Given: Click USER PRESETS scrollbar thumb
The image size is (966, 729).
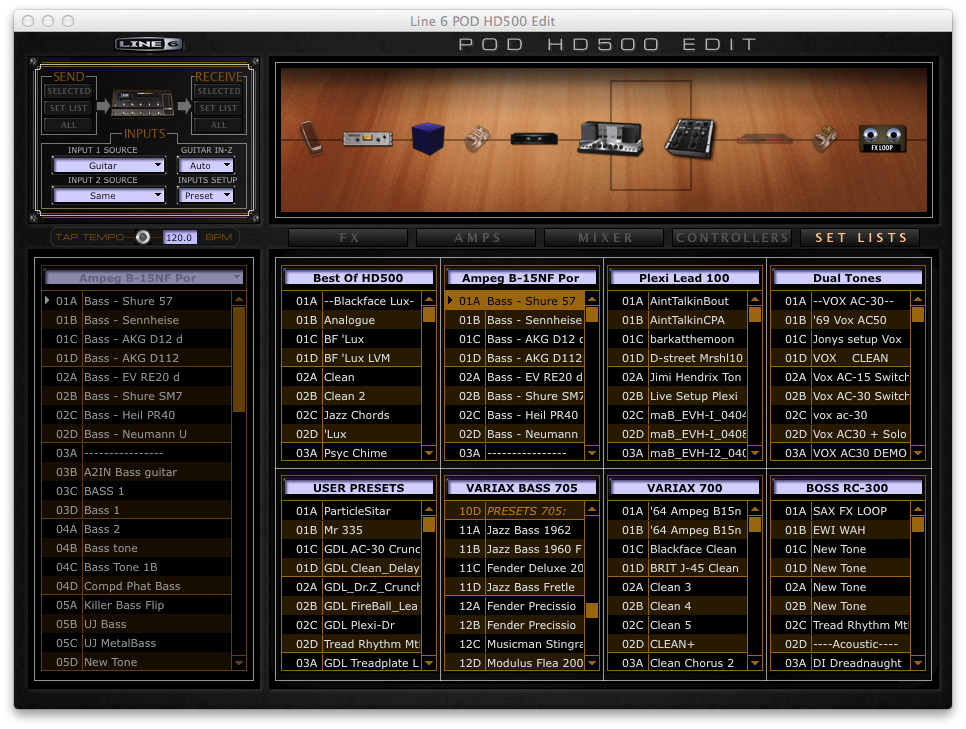Looking at the screenshot, I should tap(429, 524).
